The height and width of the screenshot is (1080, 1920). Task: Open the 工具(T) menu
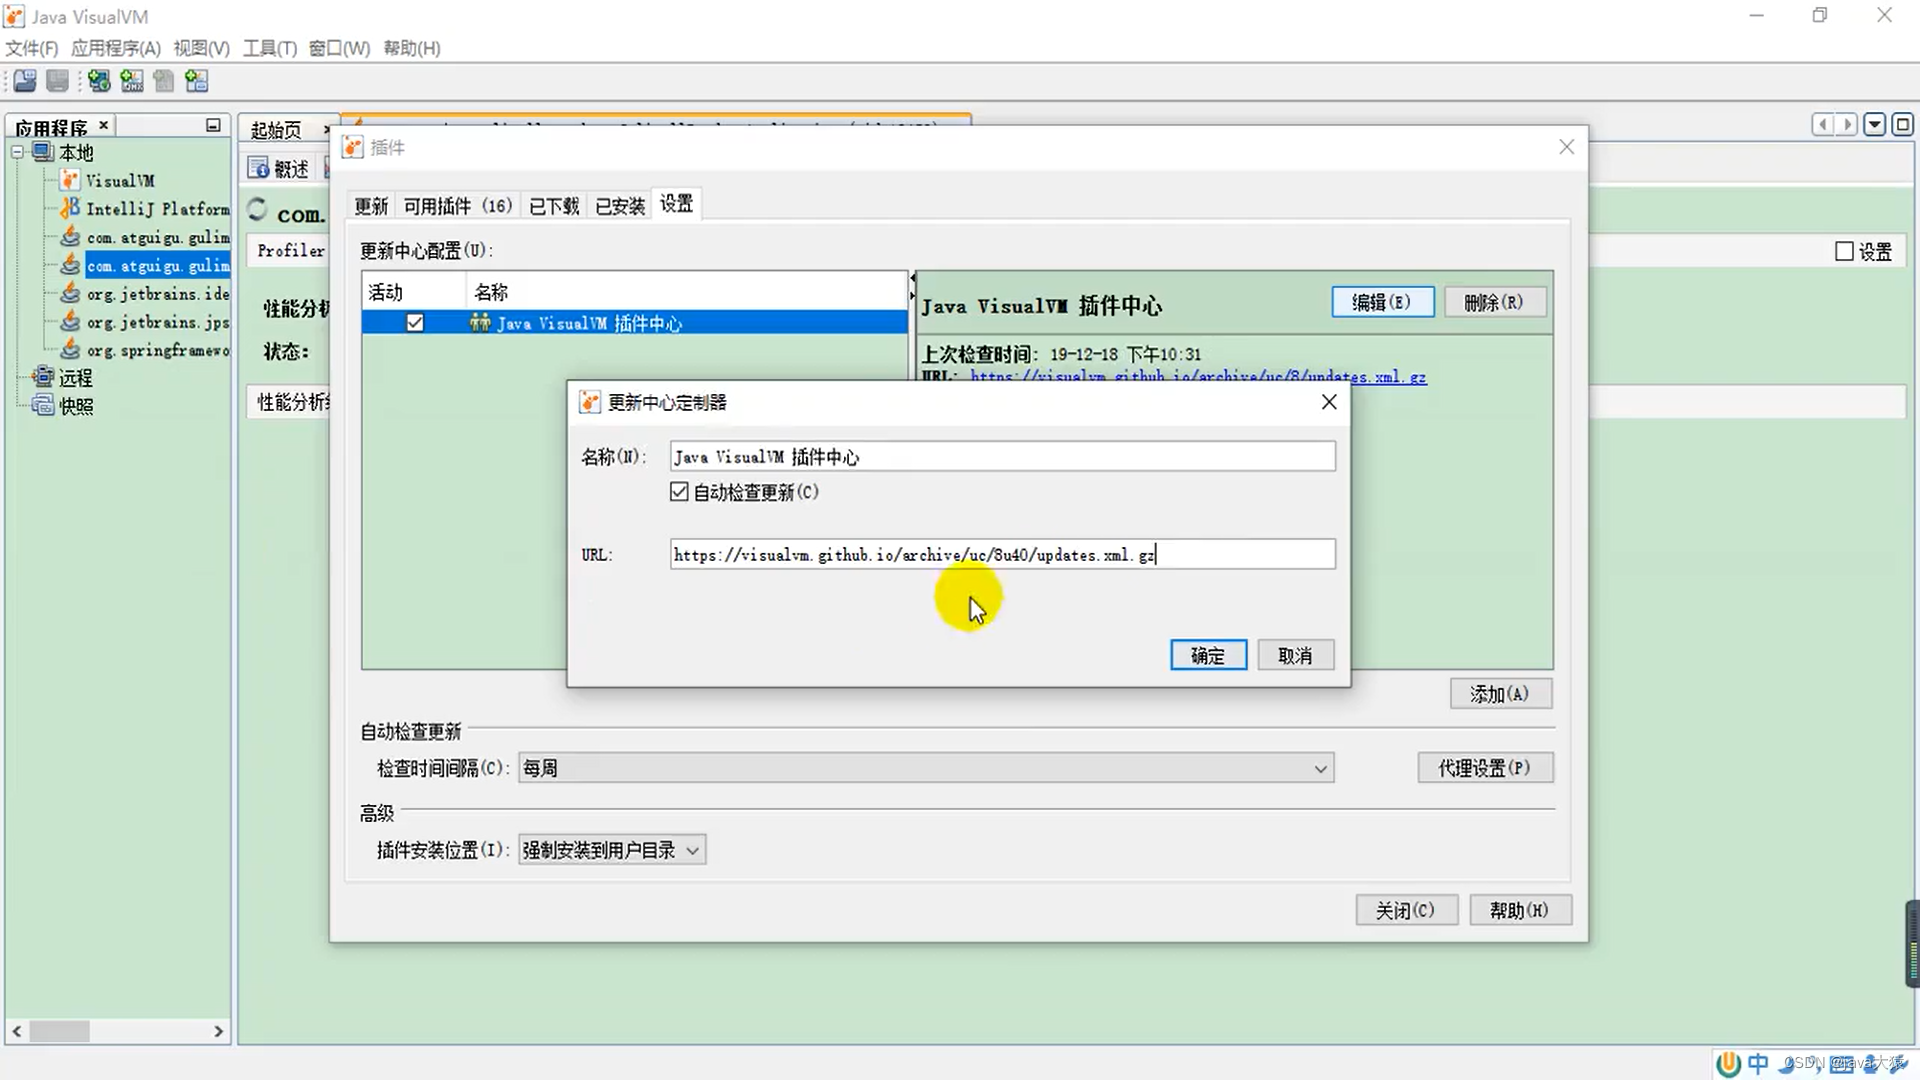(x=269, y=48)
